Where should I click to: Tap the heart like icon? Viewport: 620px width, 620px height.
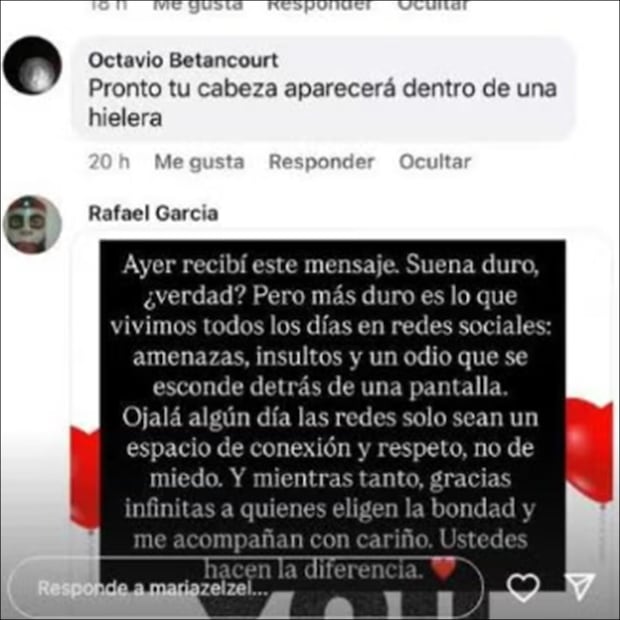pyautogui.click(x=523, y=587)
